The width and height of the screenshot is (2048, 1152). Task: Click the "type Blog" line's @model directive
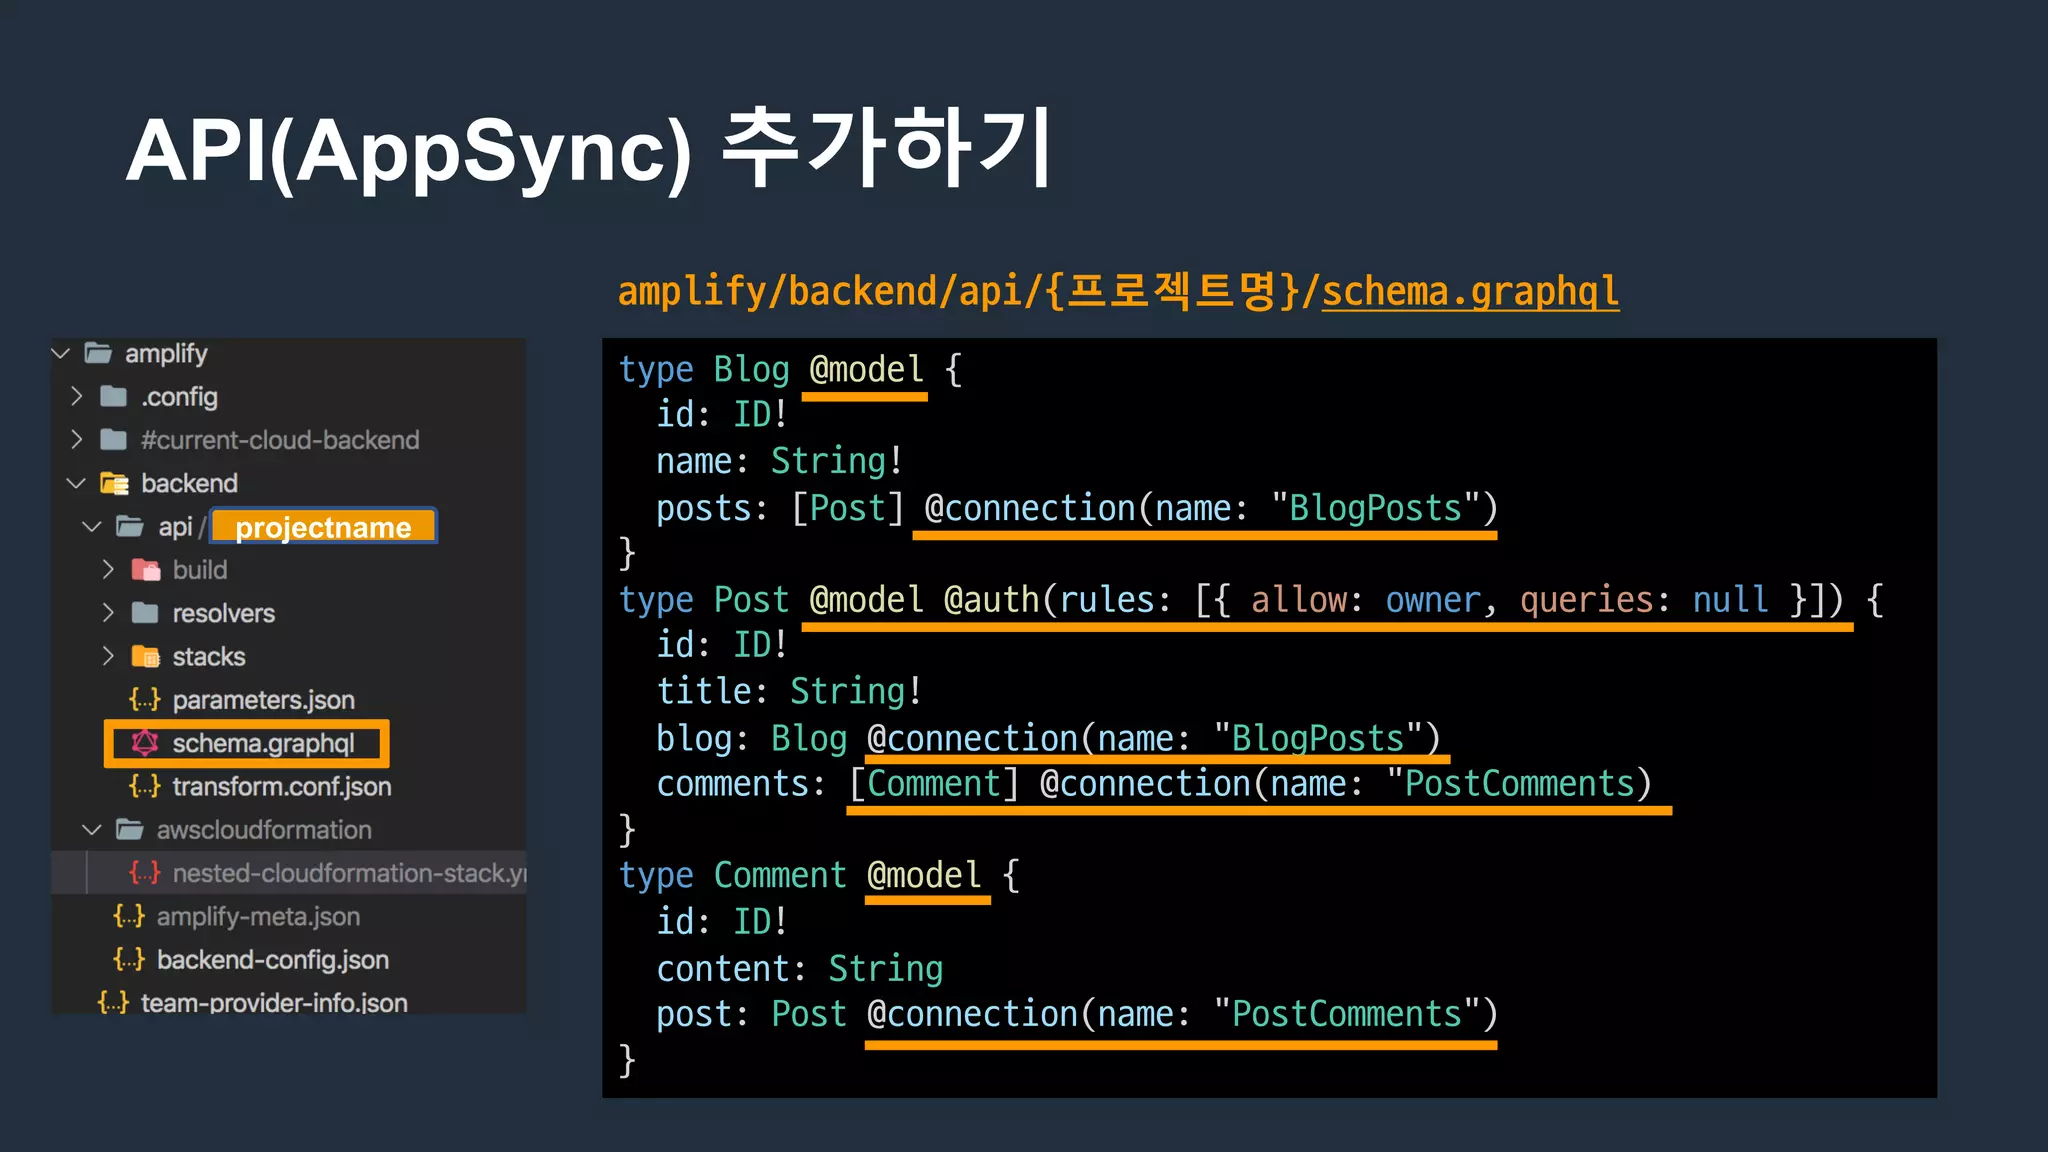[866, 370]
